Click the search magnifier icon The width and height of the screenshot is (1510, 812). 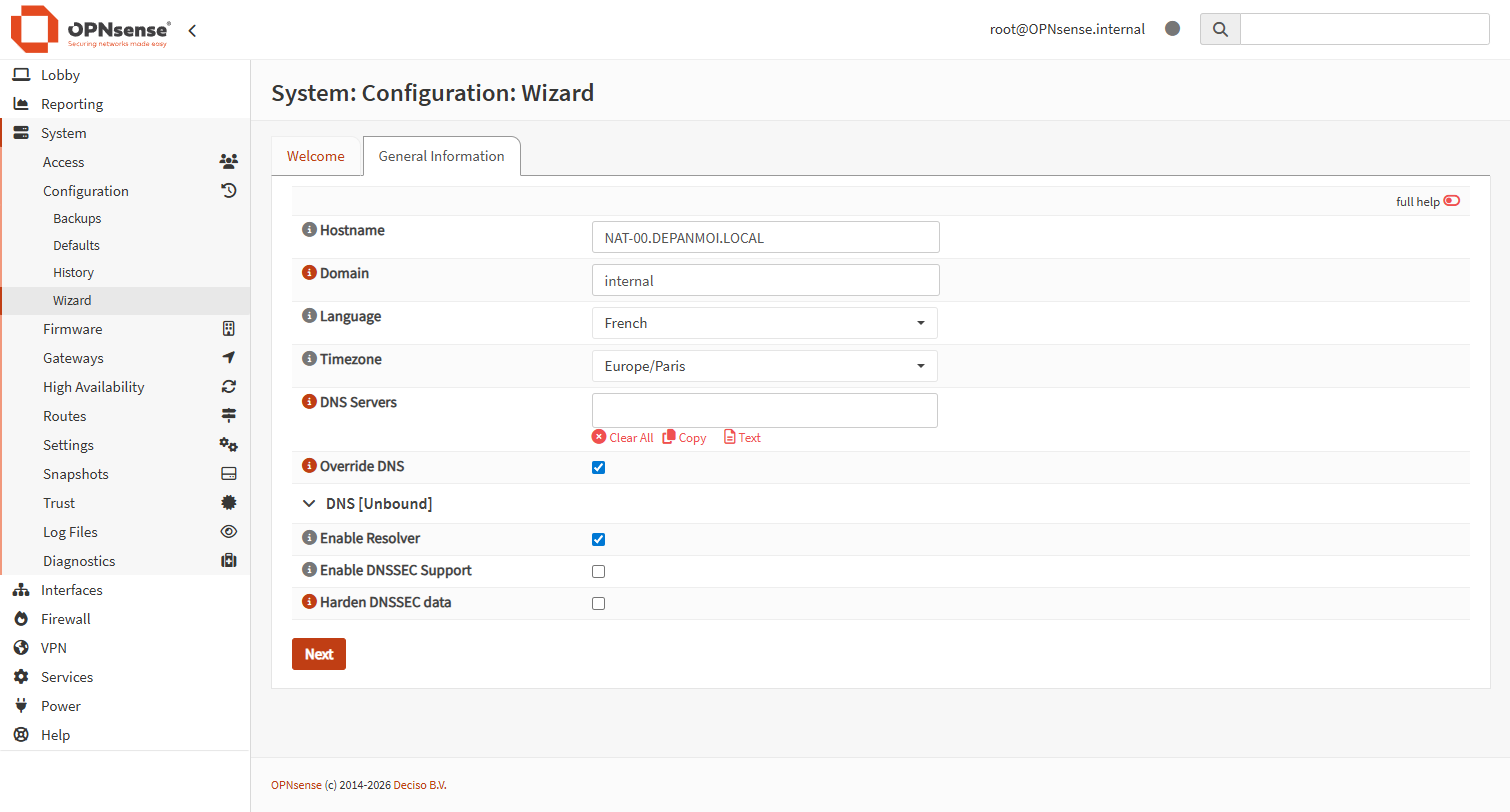pos(1220,29)
